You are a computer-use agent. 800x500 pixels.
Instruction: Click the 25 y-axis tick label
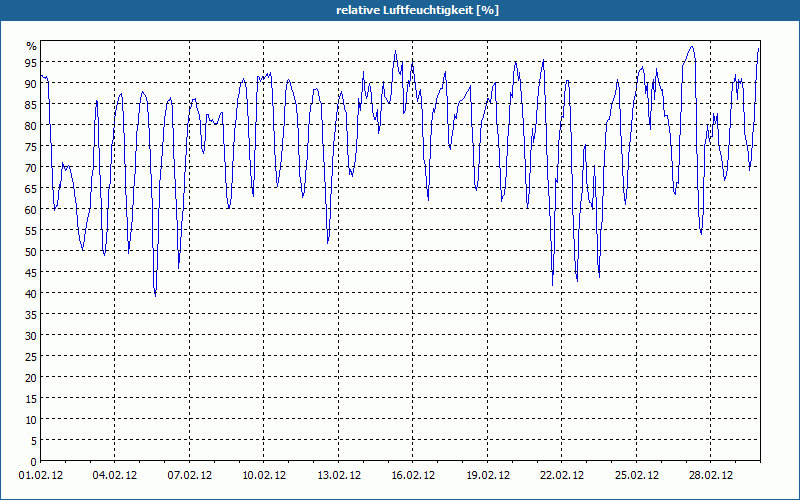tap(31, 357)
